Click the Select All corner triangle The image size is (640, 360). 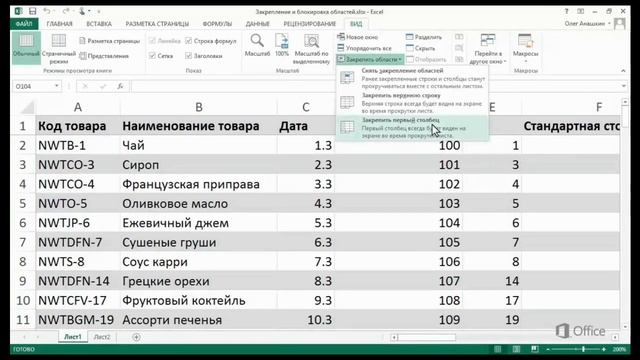(27, 107)
